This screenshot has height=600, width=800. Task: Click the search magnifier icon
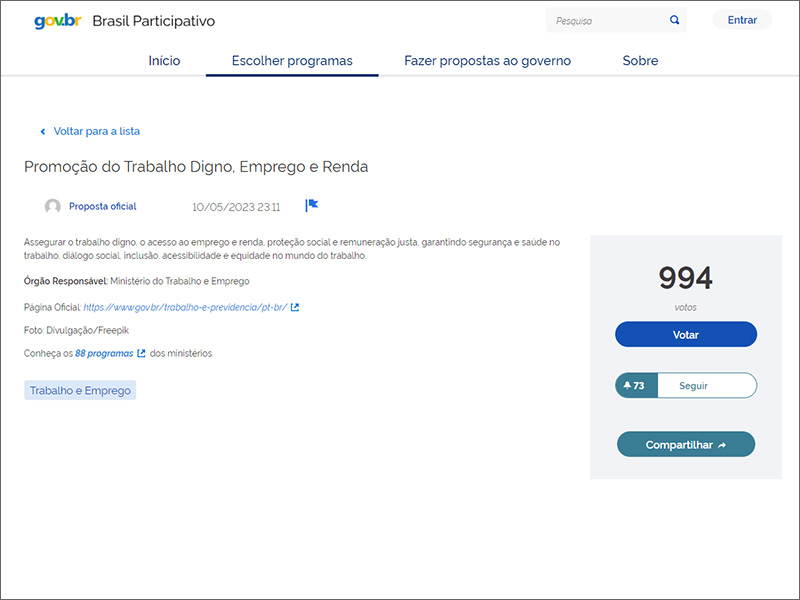(x=675, y=20)
